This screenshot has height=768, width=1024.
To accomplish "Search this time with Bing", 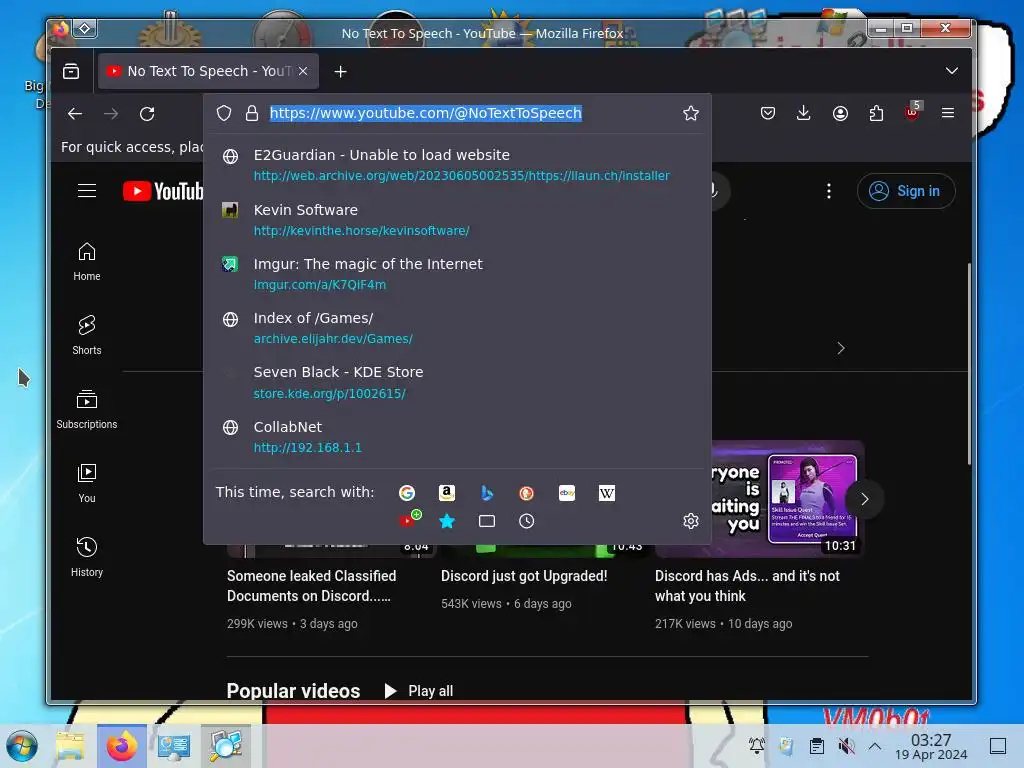I will click(x=487, y=493).
